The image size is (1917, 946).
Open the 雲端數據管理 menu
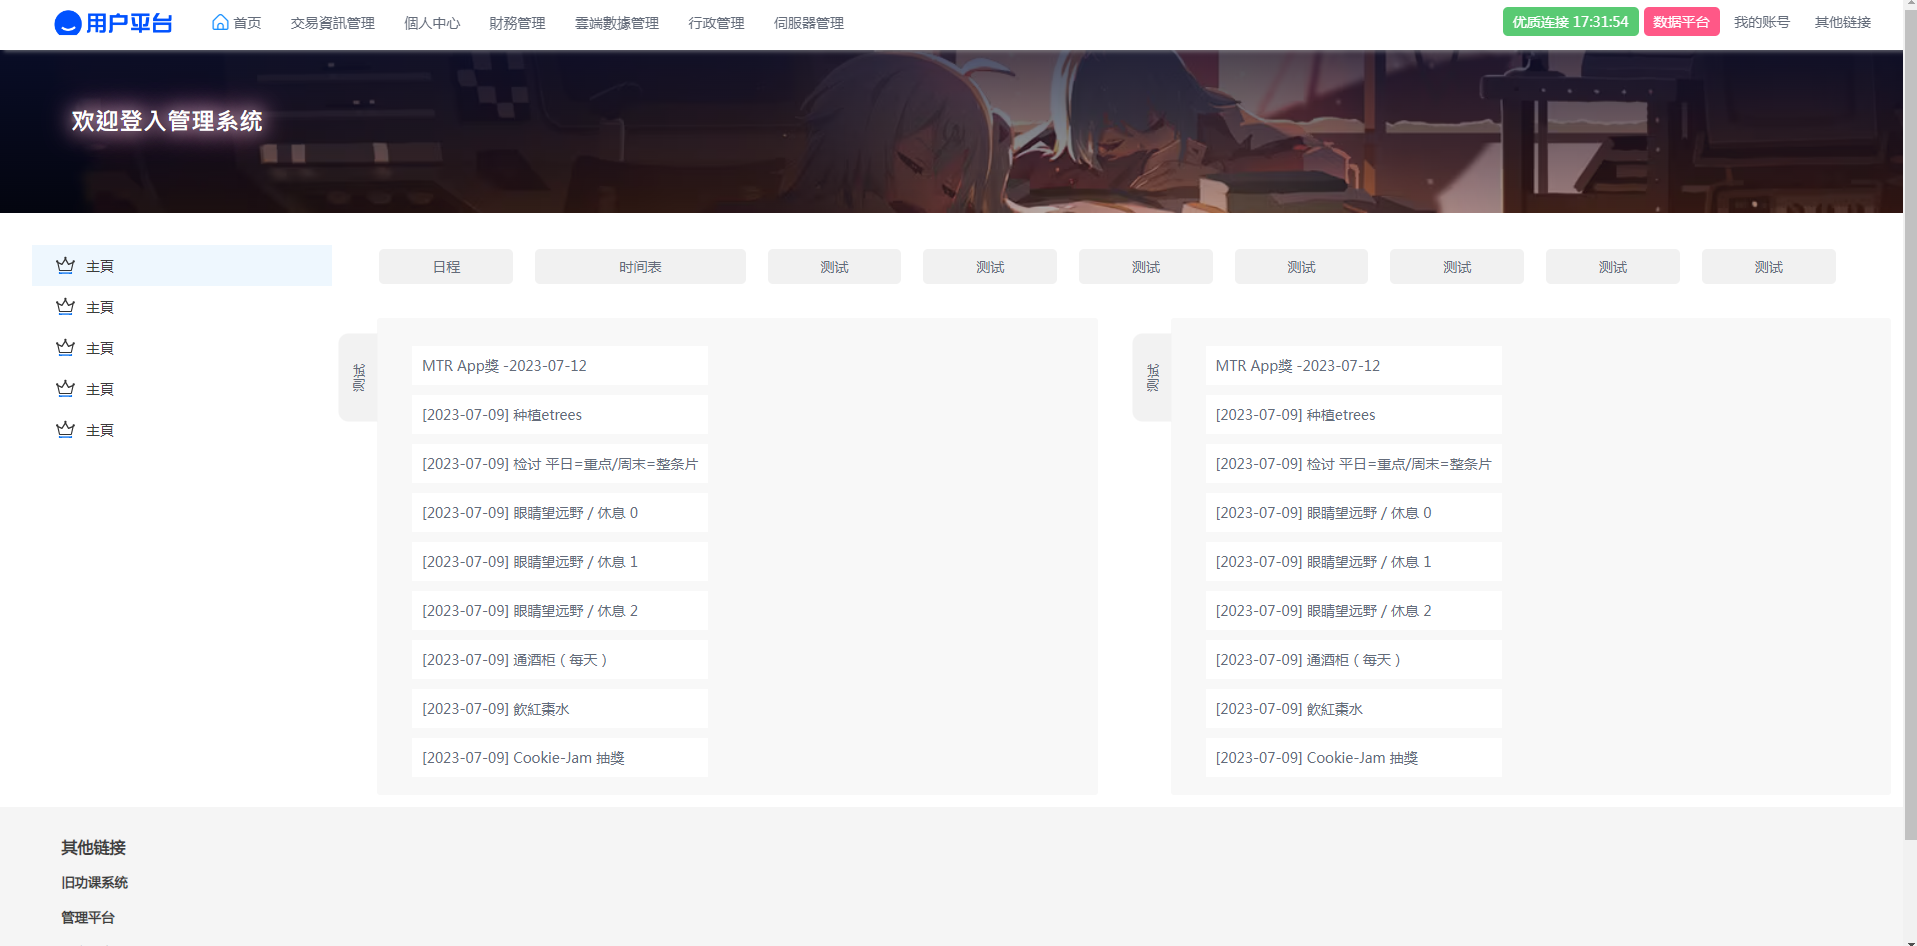pyautogui.click(x=616, y=23)
